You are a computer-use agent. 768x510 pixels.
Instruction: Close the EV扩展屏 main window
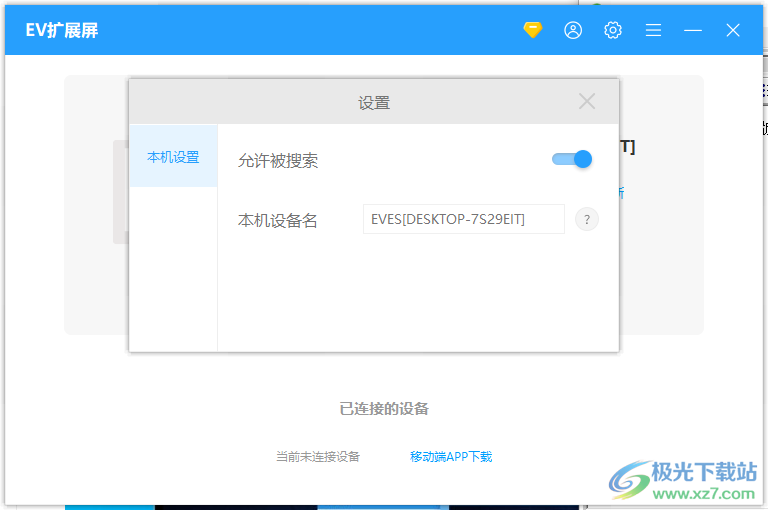(x=733, y=30)
